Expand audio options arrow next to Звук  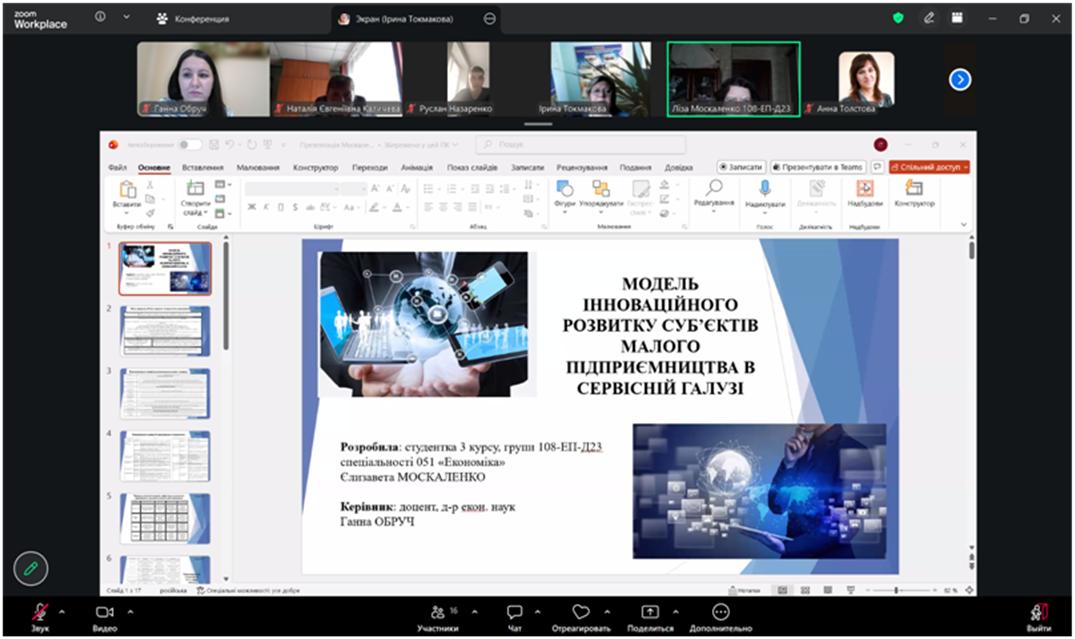point(61,611)
